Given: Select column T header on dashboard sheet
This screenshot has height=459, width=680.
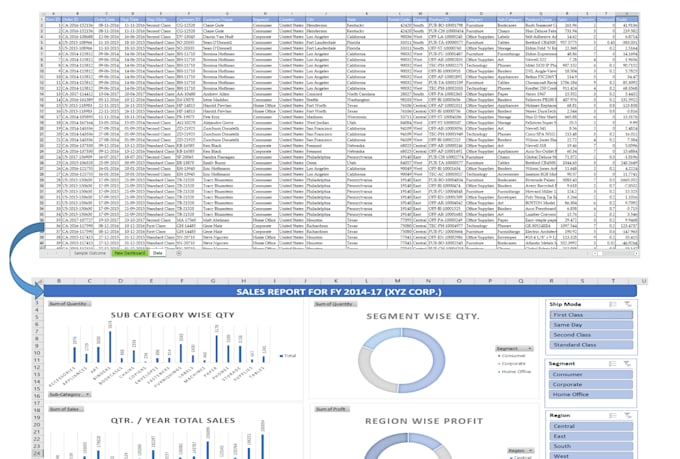Looking at the screenshot, I should point(613,281).
